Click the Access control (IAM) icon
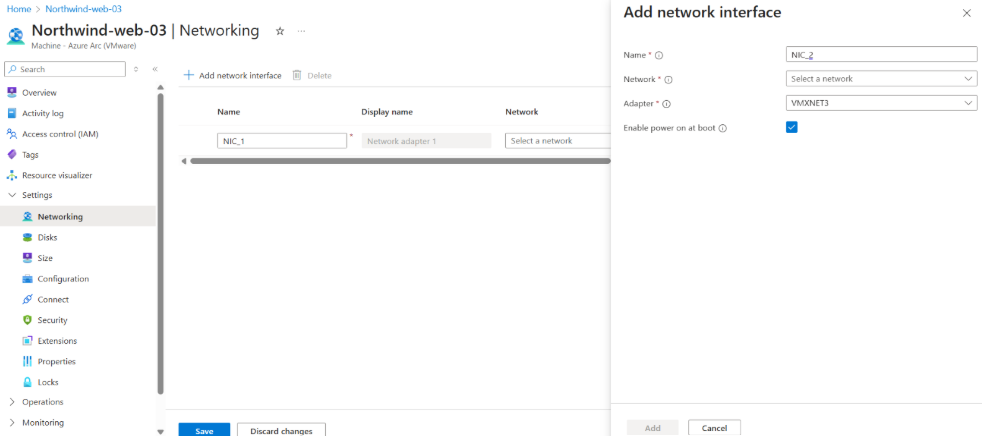Image resolution: width=982 pixels, height=436 pixels. [x=11, y=134]
